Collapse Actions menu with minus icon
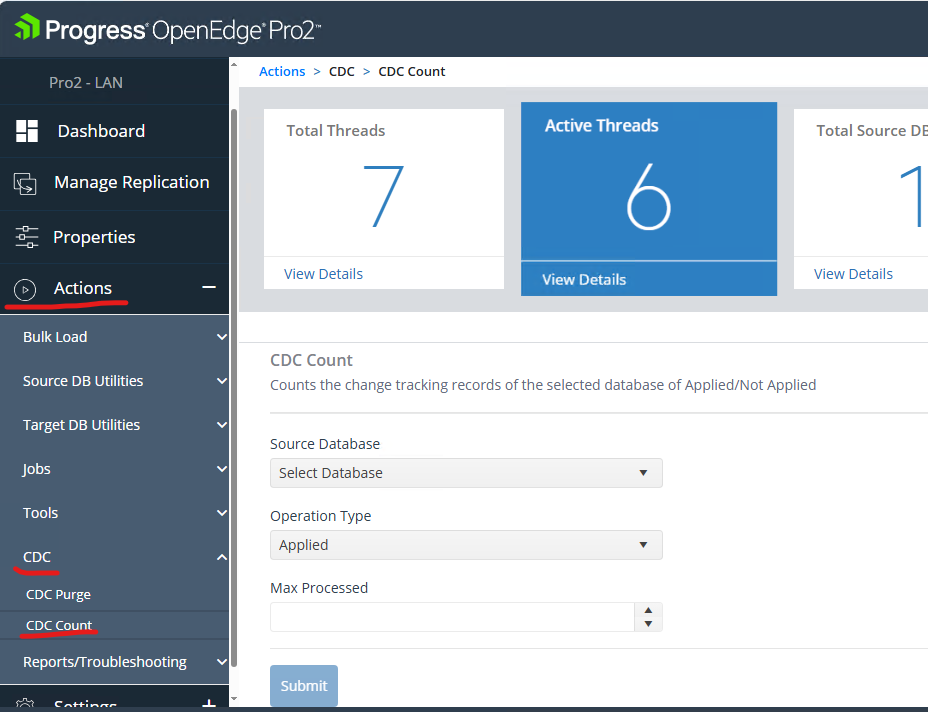This screenshot has height=712, width=928. coord(209,287)
